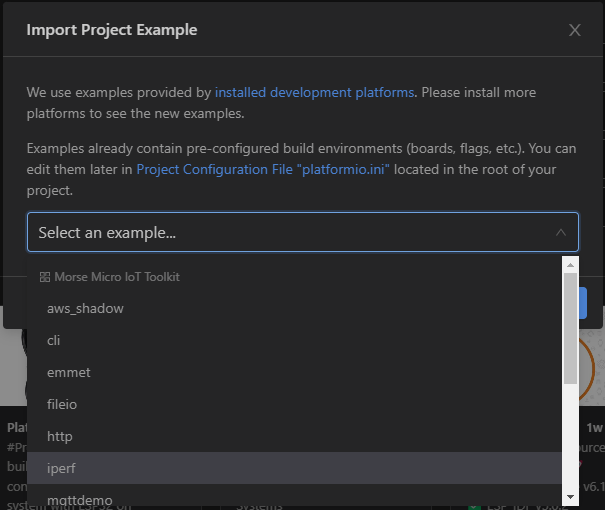Screen dimensions: 605x510
Task: Open the installed development platforms link
Action: point(314,92)
